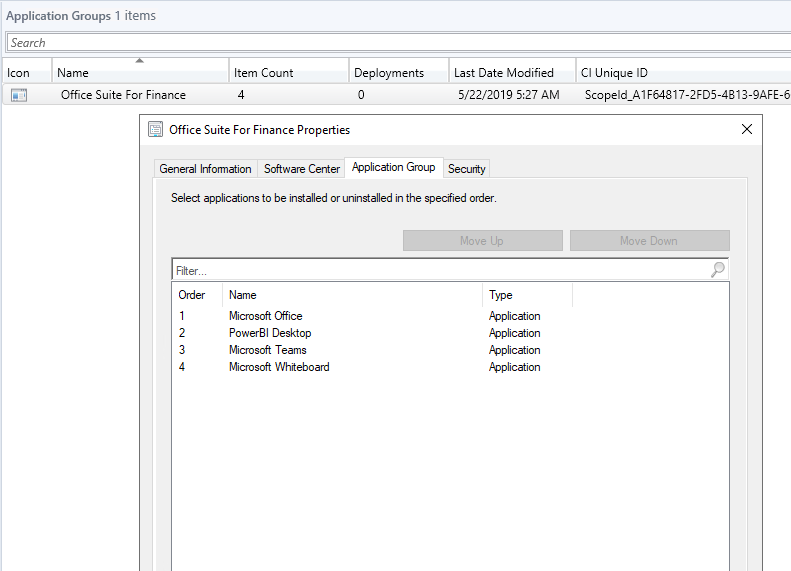Click the Deployments value 0 cell
The image size is (791, 571).
click(361, 95)
